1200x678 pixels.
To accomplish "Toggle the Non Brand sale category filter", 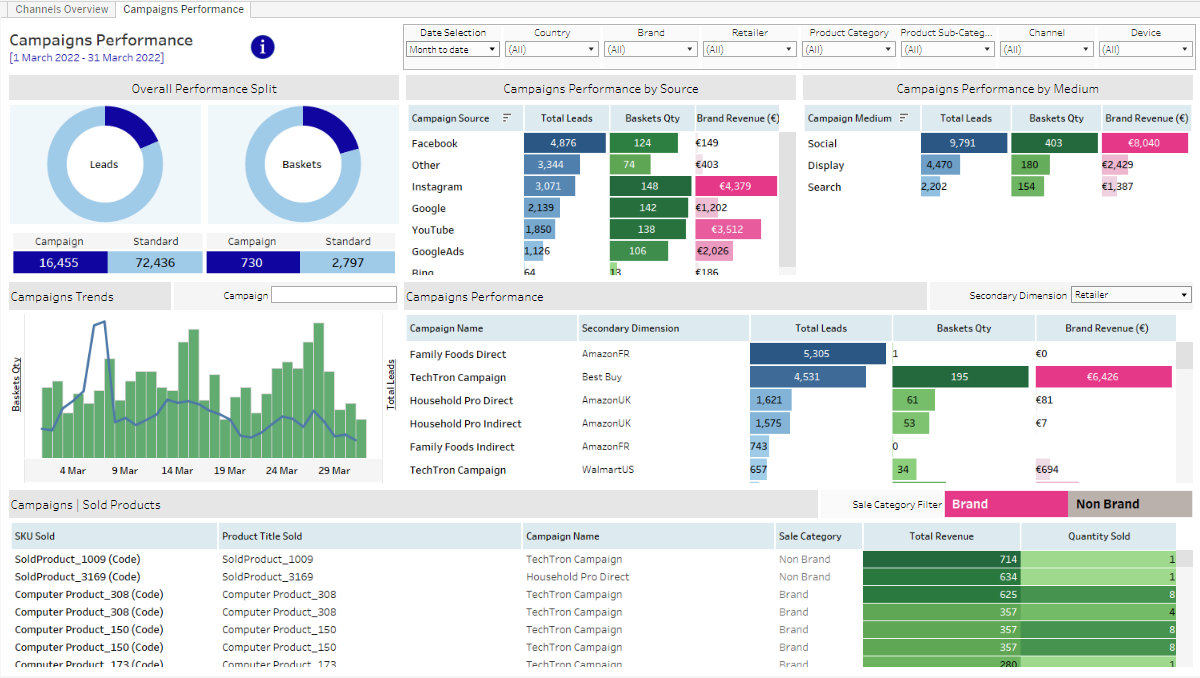I will tap(1130, 504).
